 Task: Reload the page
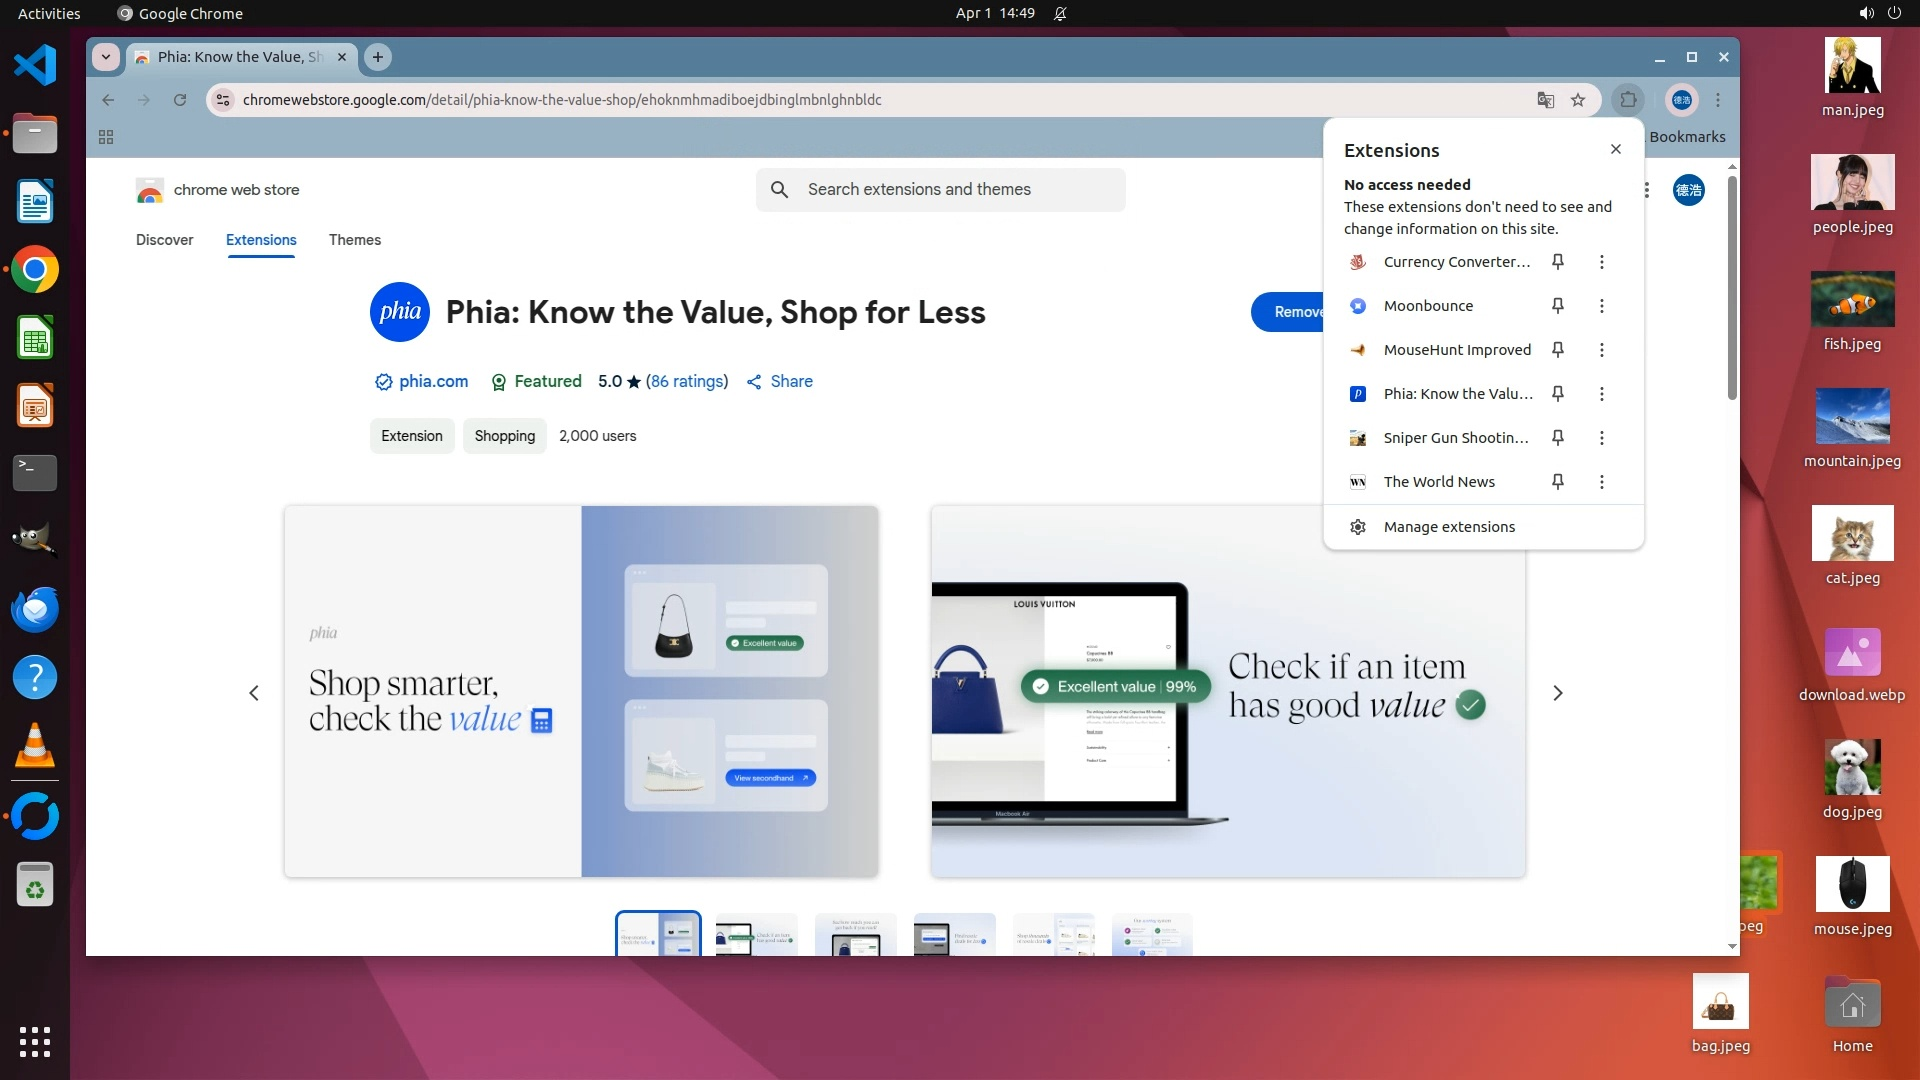[x=180, y=100]
